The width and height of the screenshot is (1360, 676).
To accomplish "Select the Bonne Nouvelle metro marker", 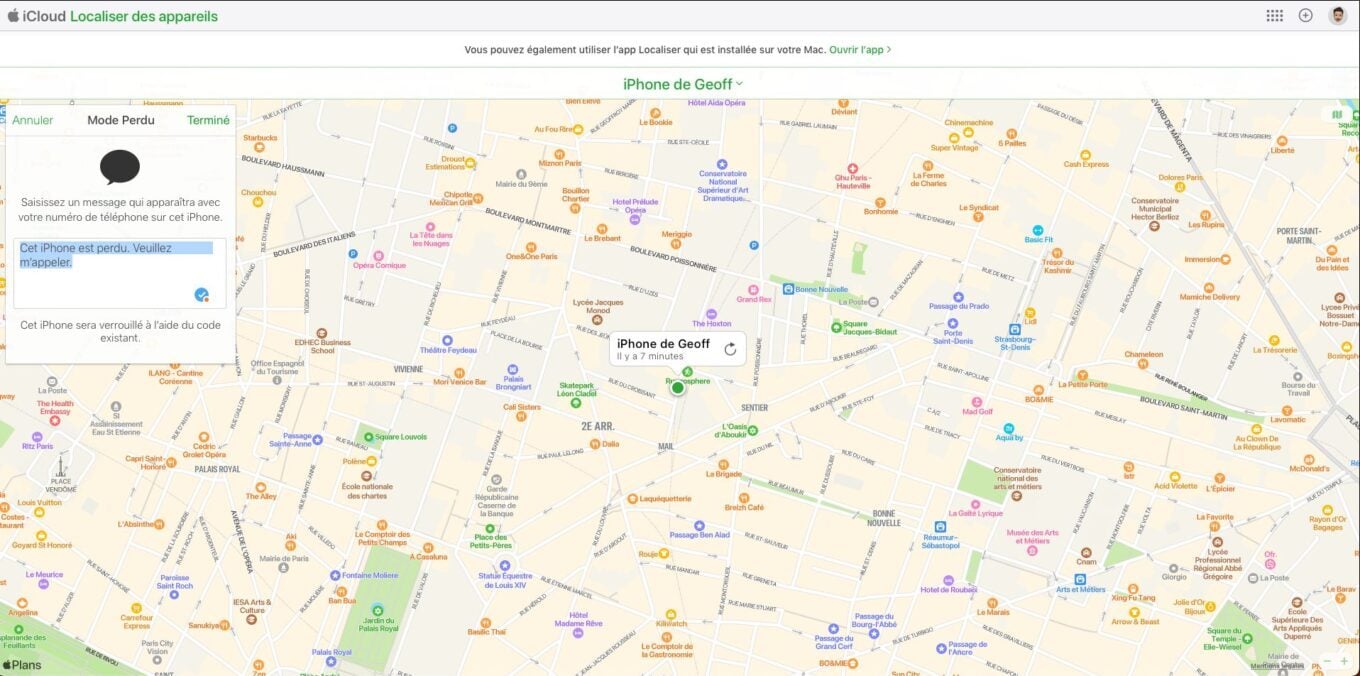I will (x=788, y=289).
